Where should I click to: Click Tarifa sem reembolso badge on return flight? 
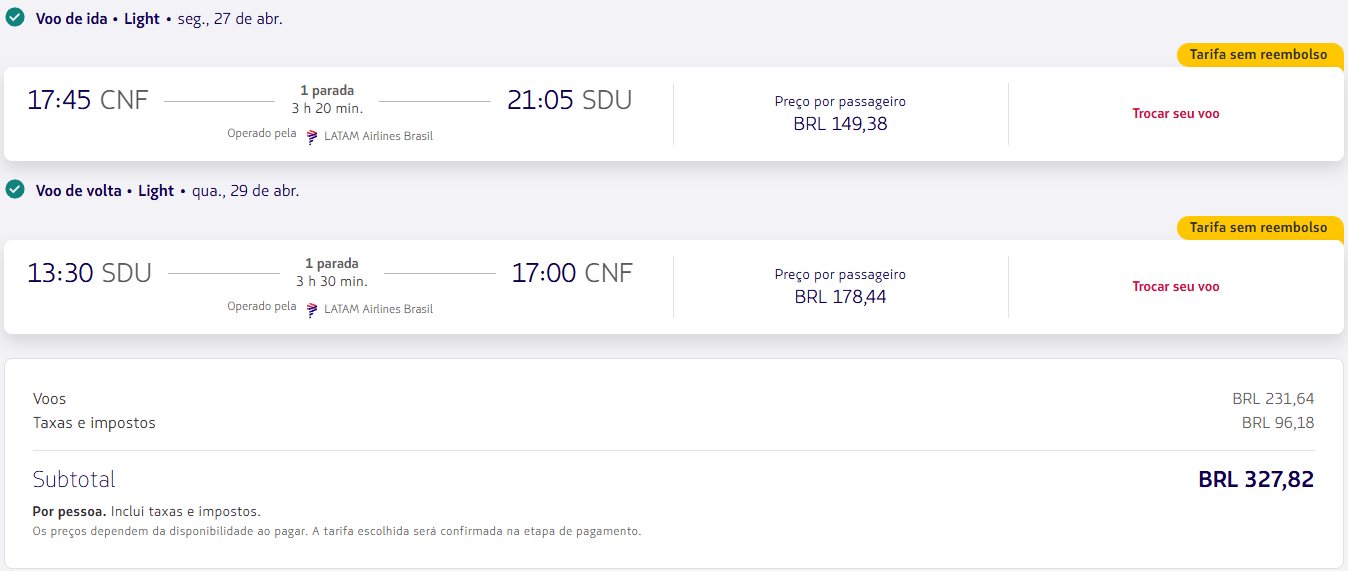click(x=1258, y=228)
